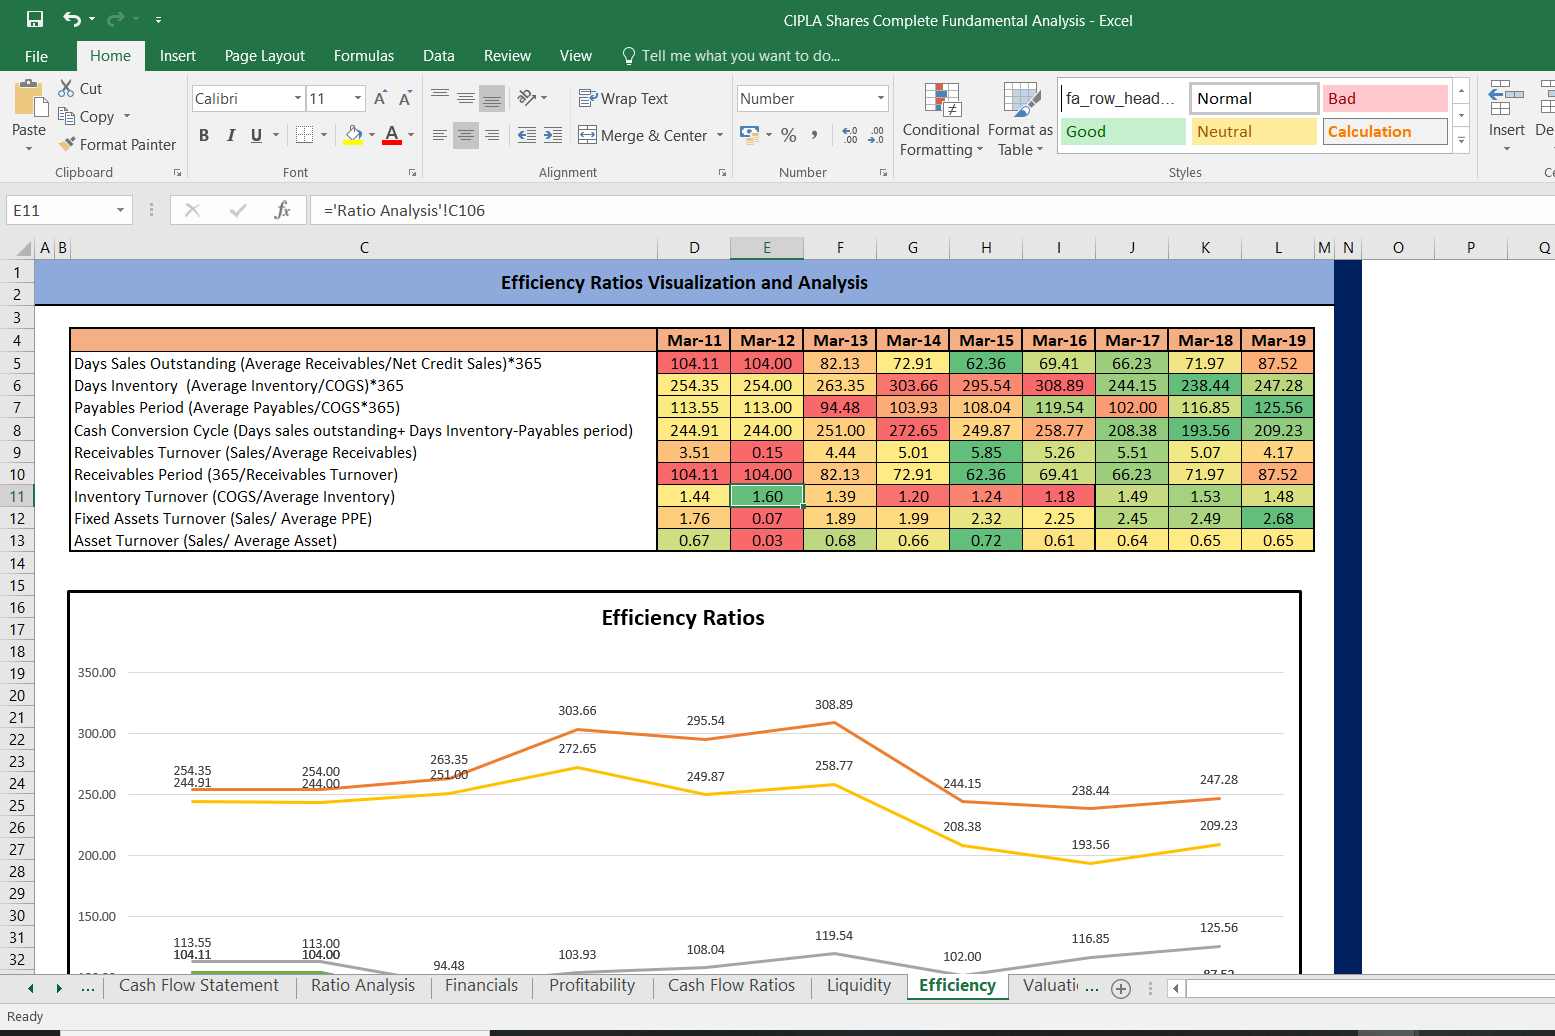1555x1036 pixels.
Task: Click the Format as Table icon
Action: pos(1020,120)
